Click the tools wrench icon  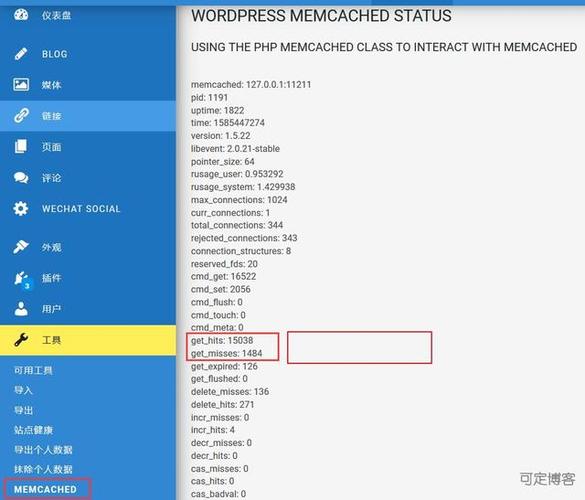21,340
